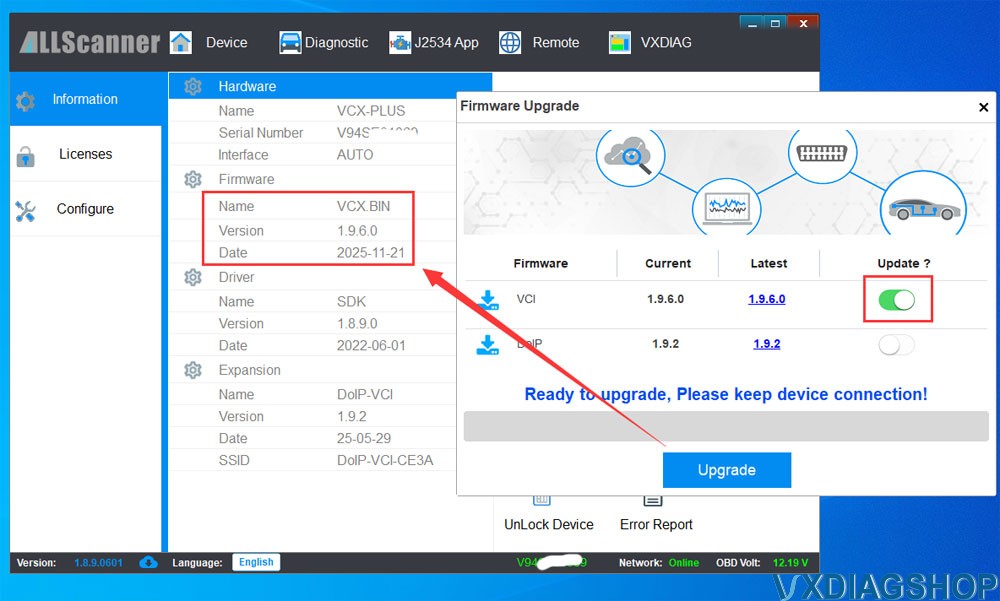Select the Information sidebar tab
The image size is (1000, 601).
coord(85,100)
